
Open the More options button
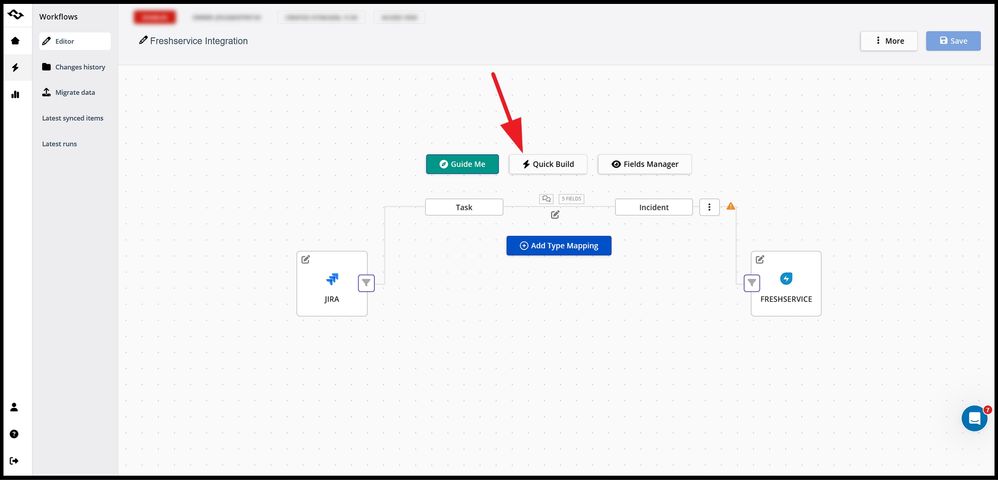[889, 41]
